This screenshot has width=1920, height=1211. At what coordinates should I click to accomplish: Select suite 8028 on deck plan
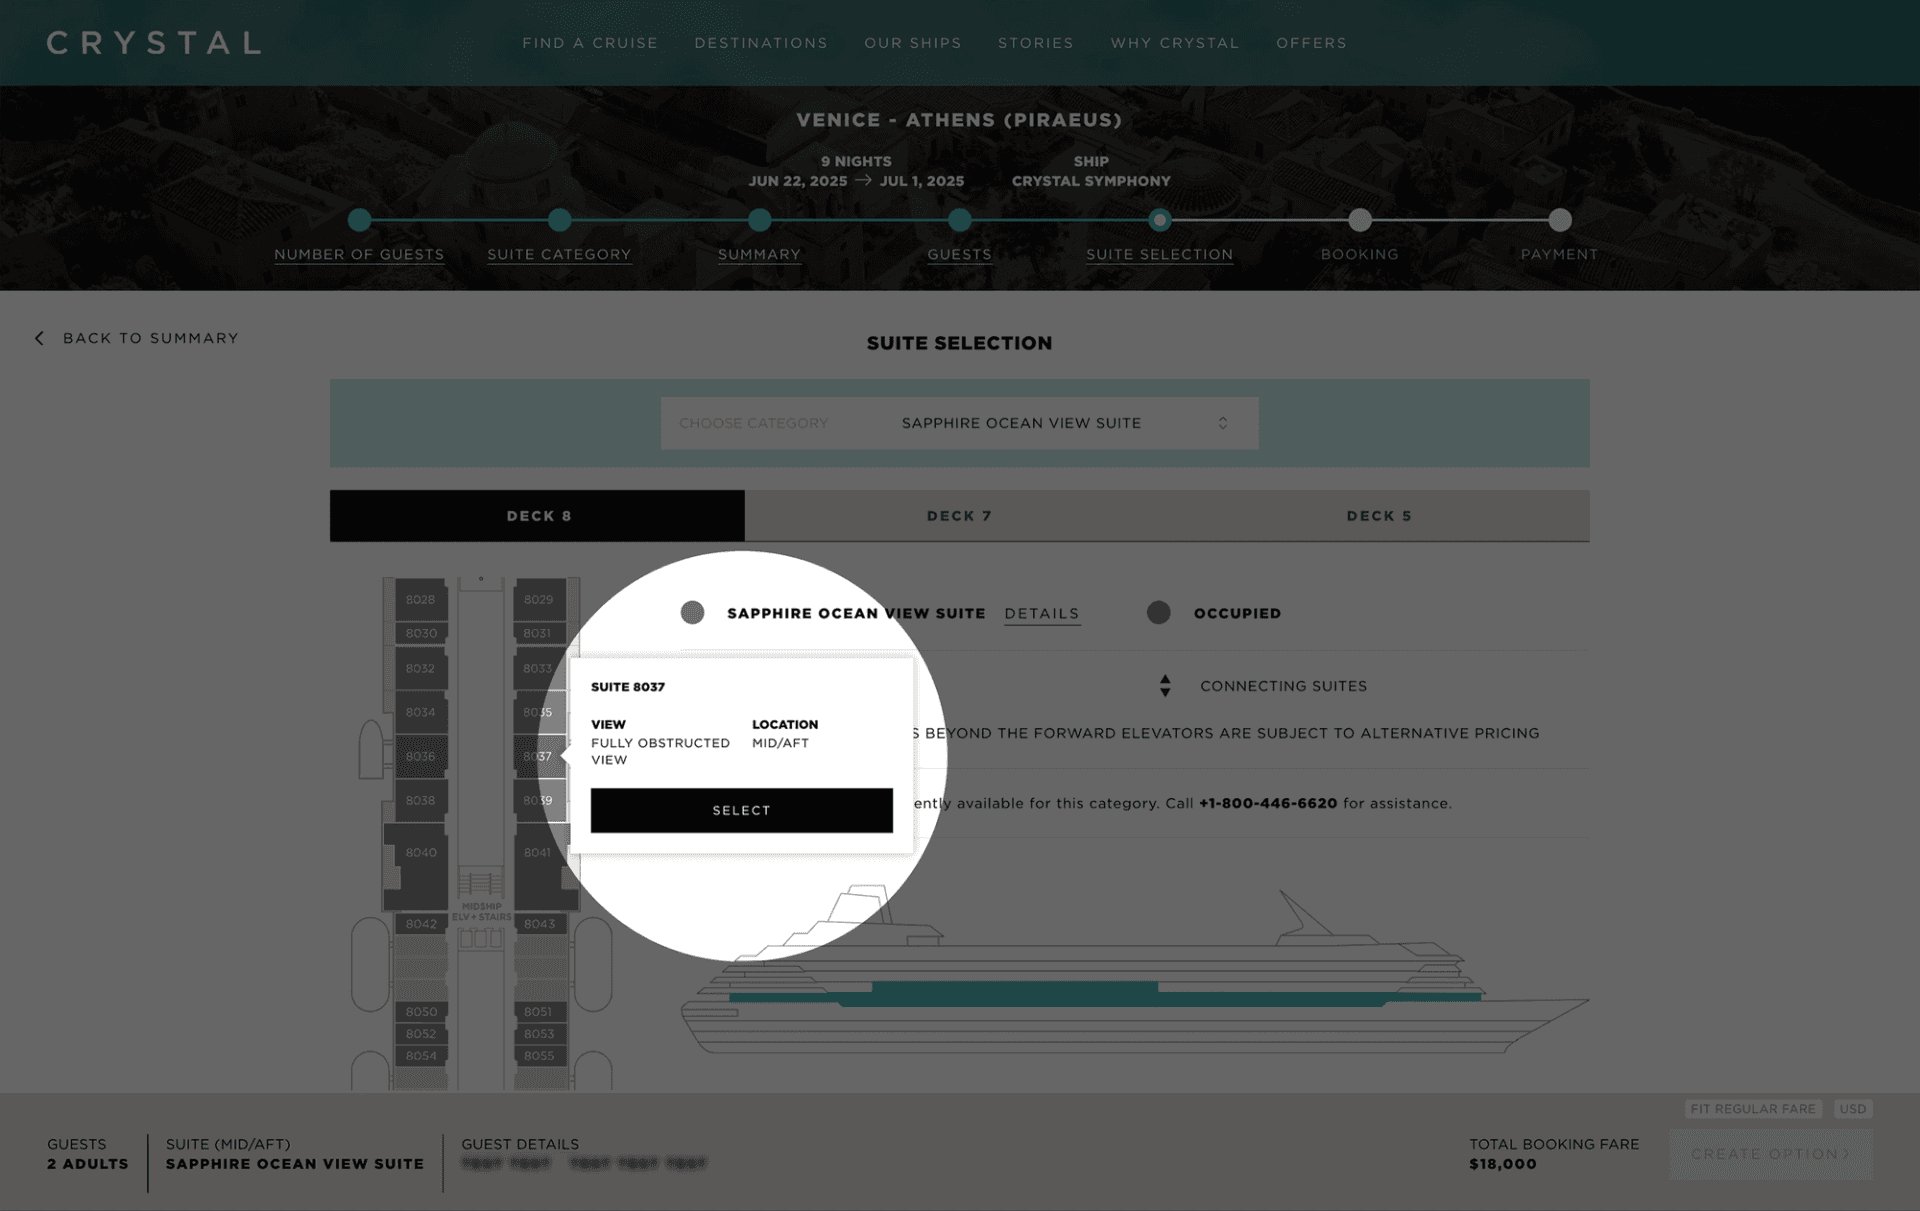coord(421,600)
